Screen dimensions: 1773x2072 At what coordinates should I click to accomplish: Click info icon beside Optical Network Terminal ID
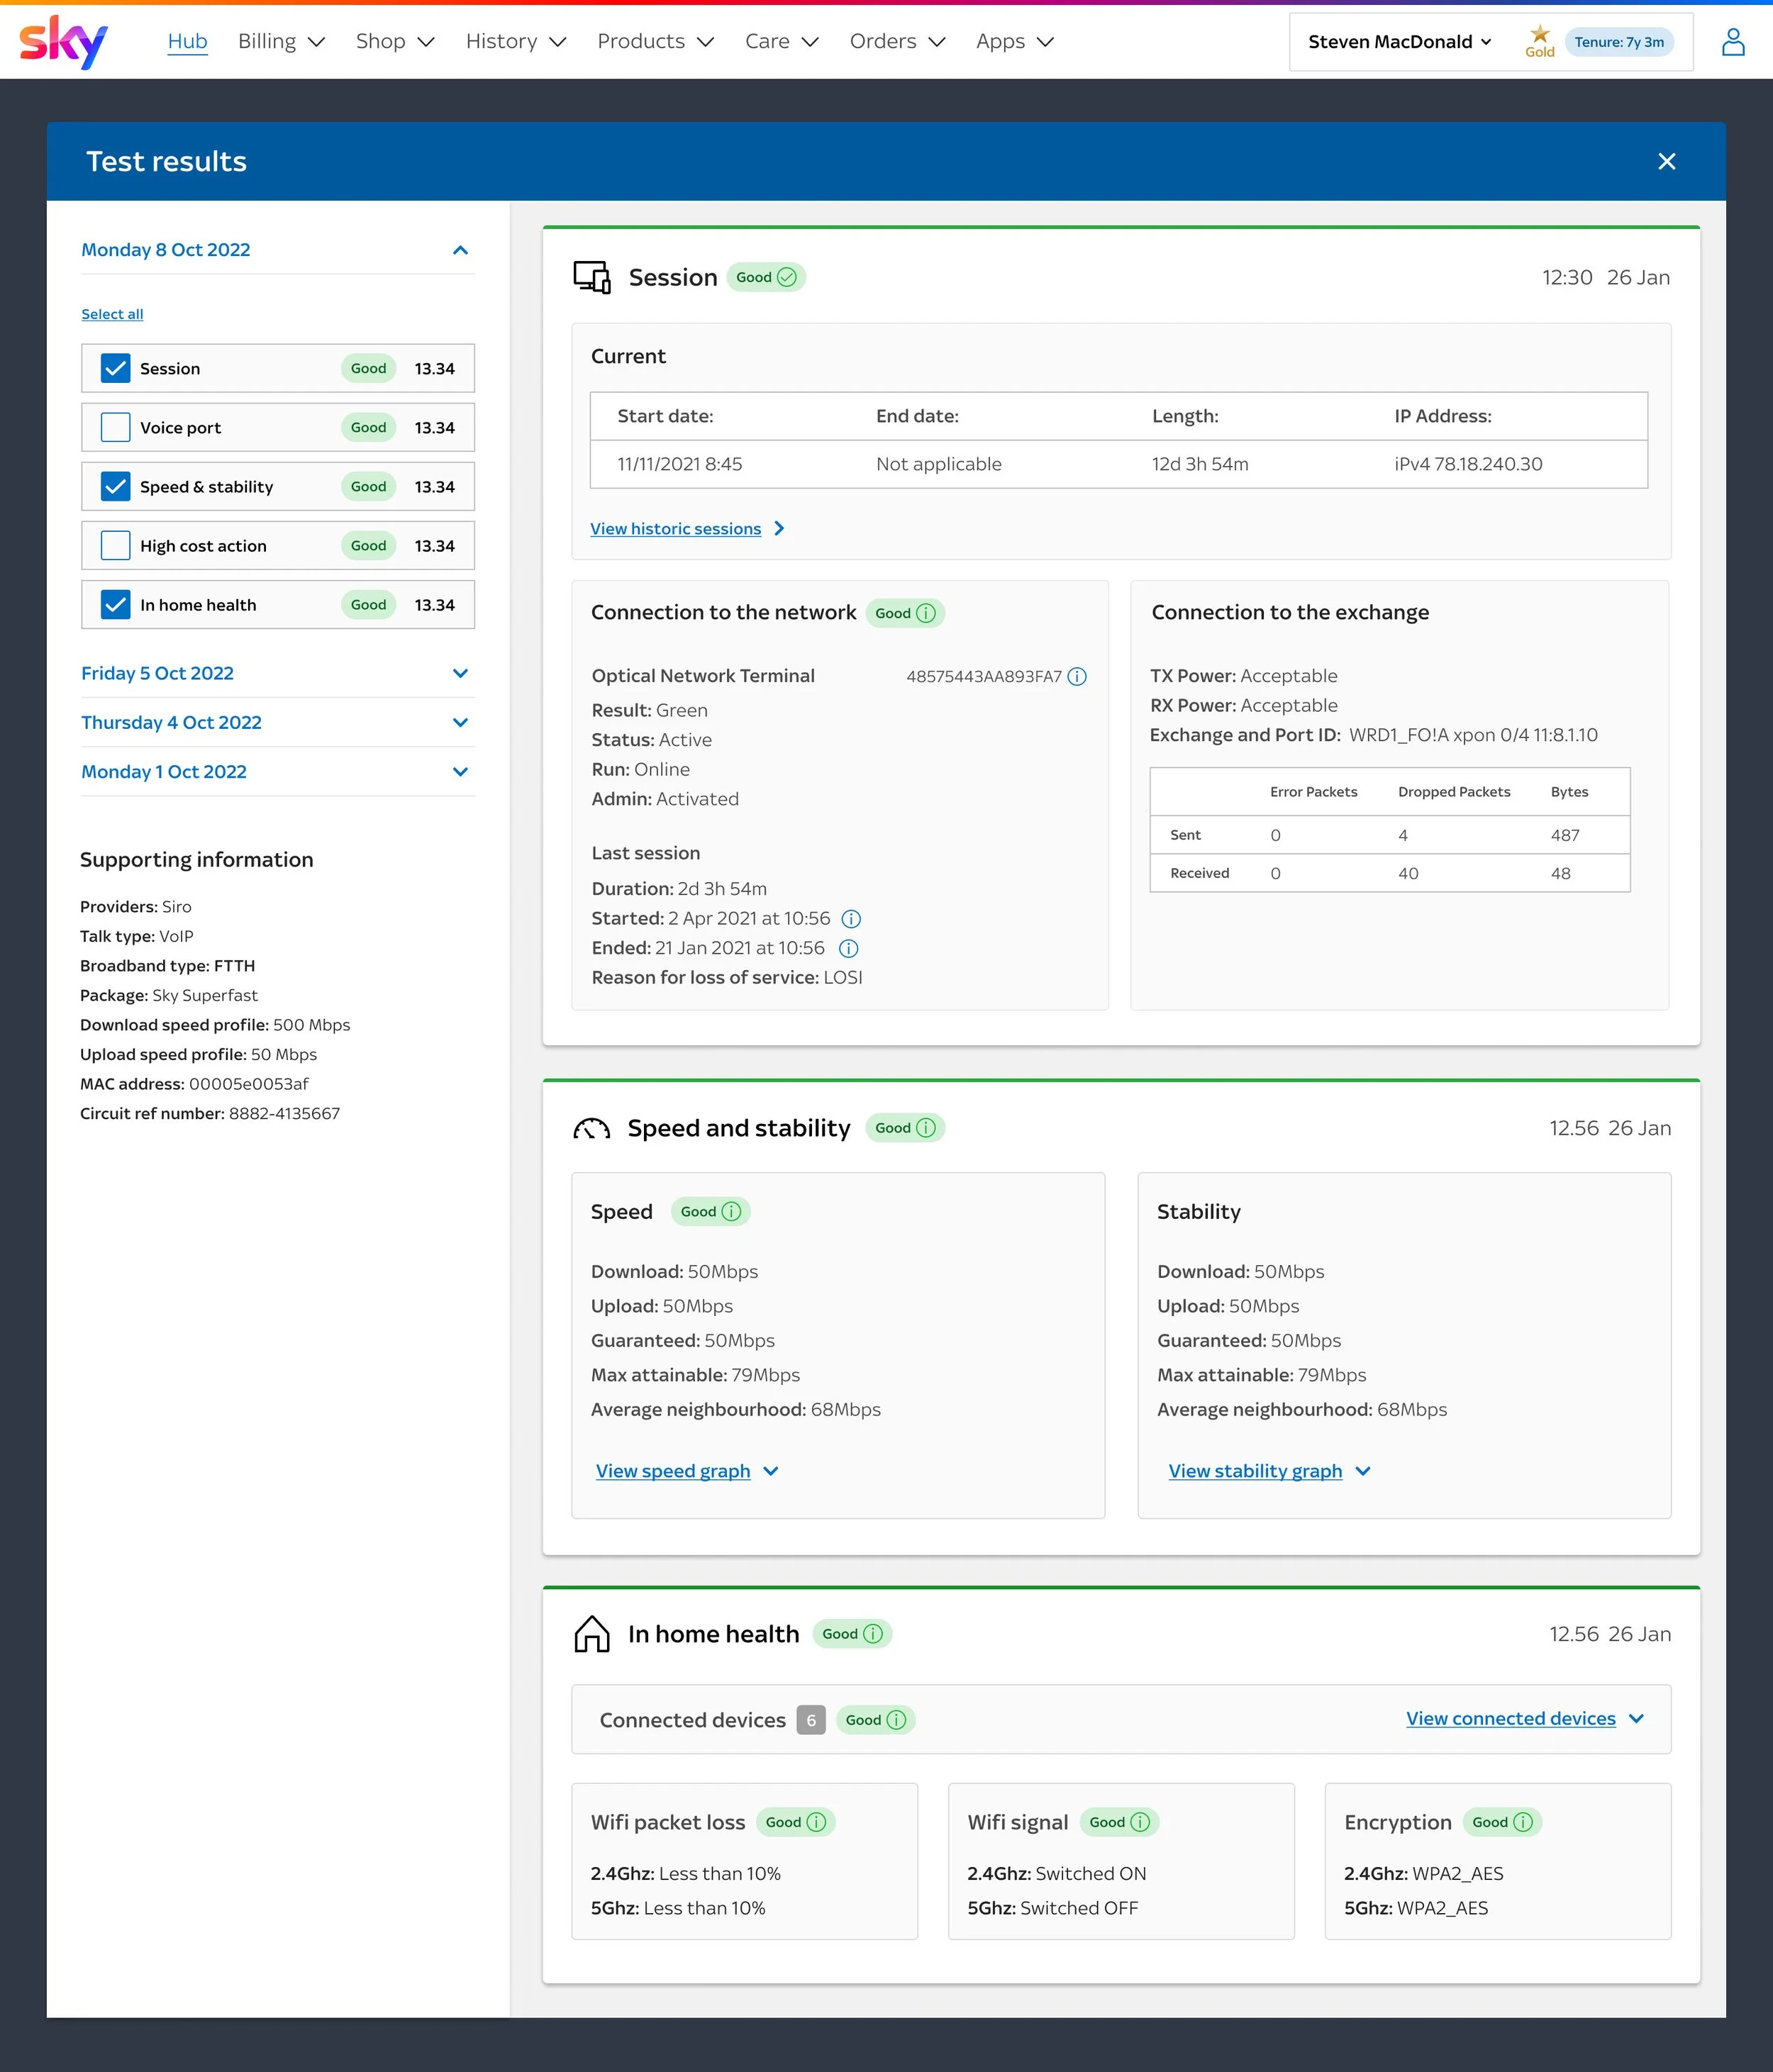point(1077,677)
